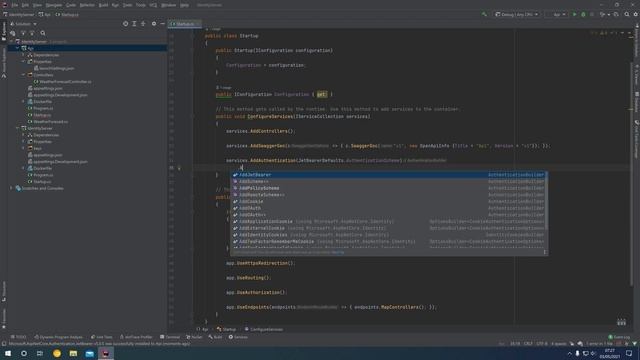640x360 pixels.
Task: Select AddIdentityCookies completion suggestion
Action: click(x=389, y=235)
